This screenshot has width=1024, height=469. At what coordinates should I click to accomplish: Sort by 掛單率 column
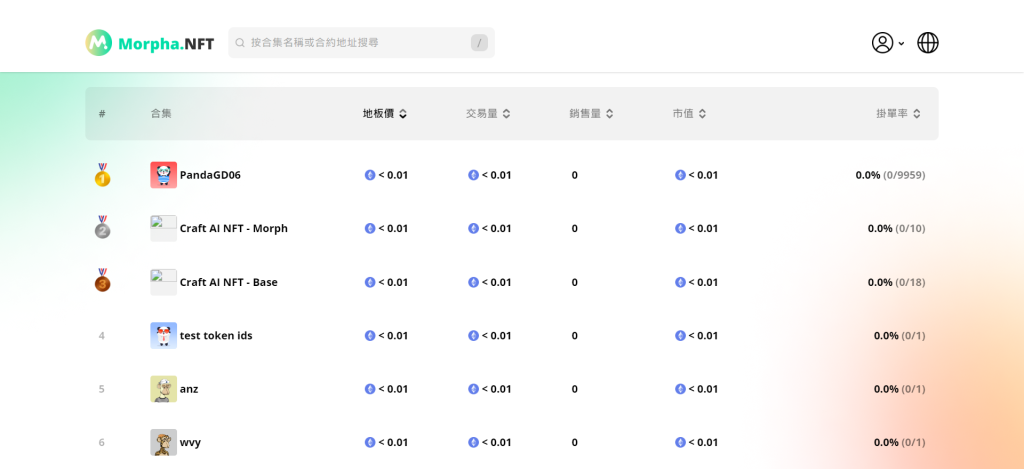click(898, 114)
